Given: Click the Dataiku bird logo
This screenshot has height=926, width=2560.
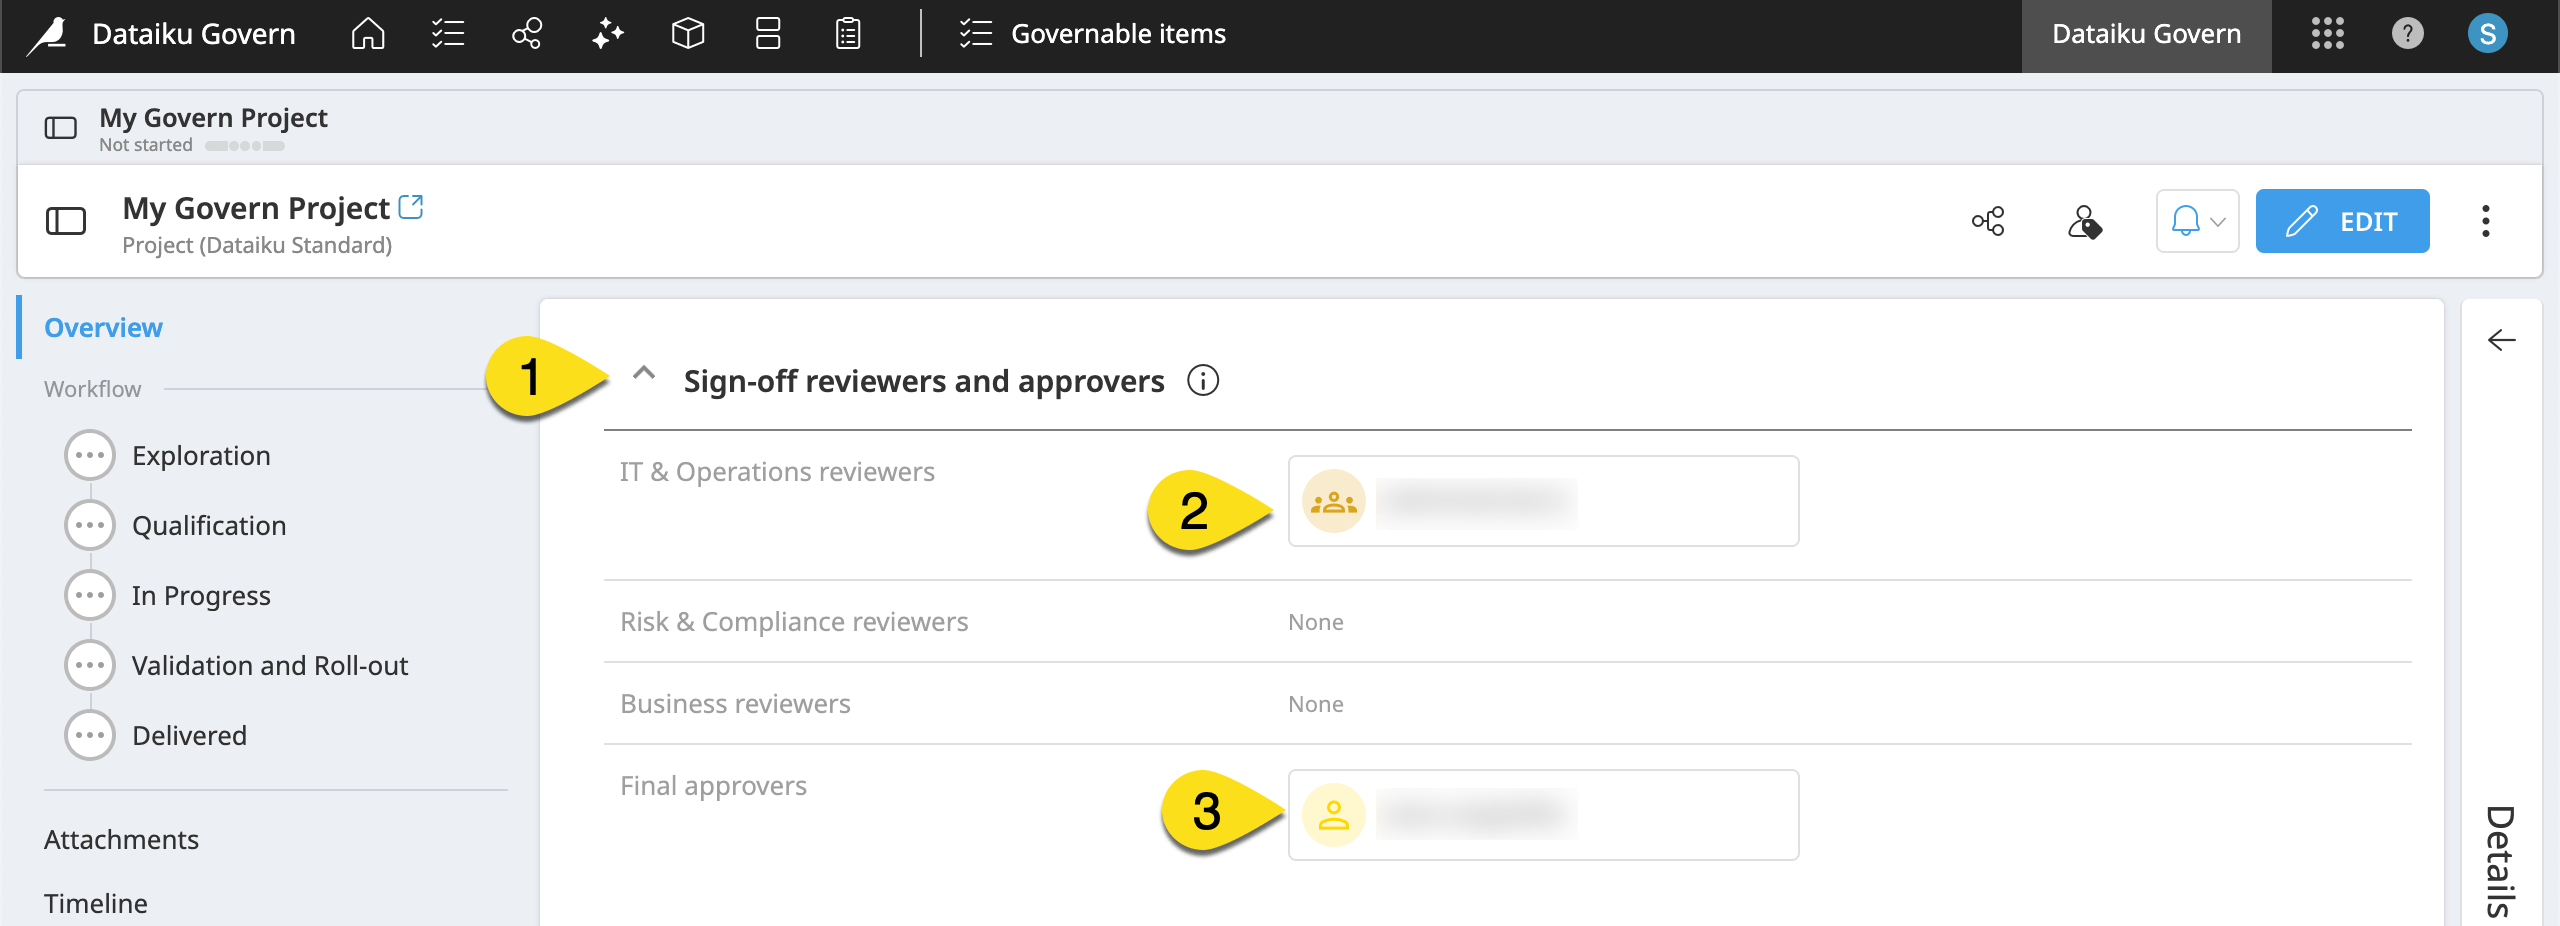Looking at the screenshot, I should 48,35.
